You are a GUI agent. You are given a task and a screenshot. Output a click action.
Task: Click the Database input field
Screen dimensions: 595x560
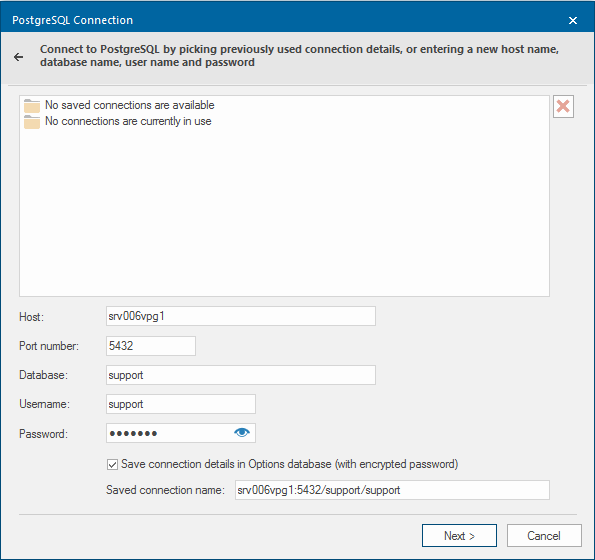coord(241,375)
